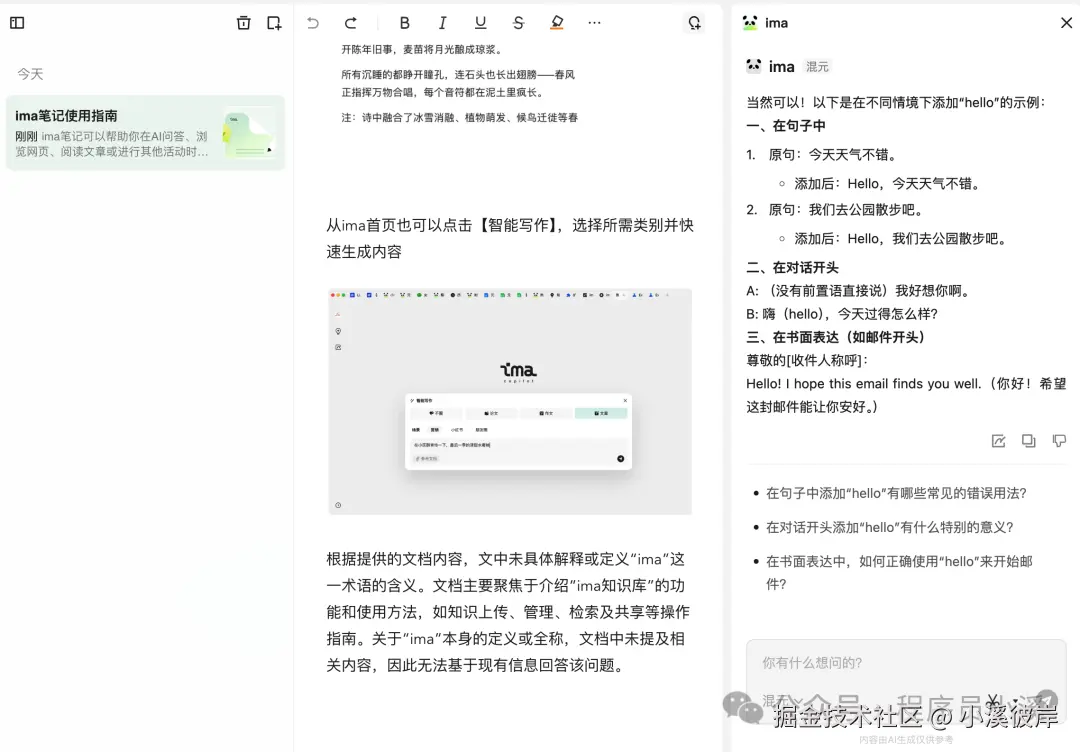Toggle italic formatting
Viewport: 1080px width, 752px height.
pyautogui.click(x=442, y=23)
